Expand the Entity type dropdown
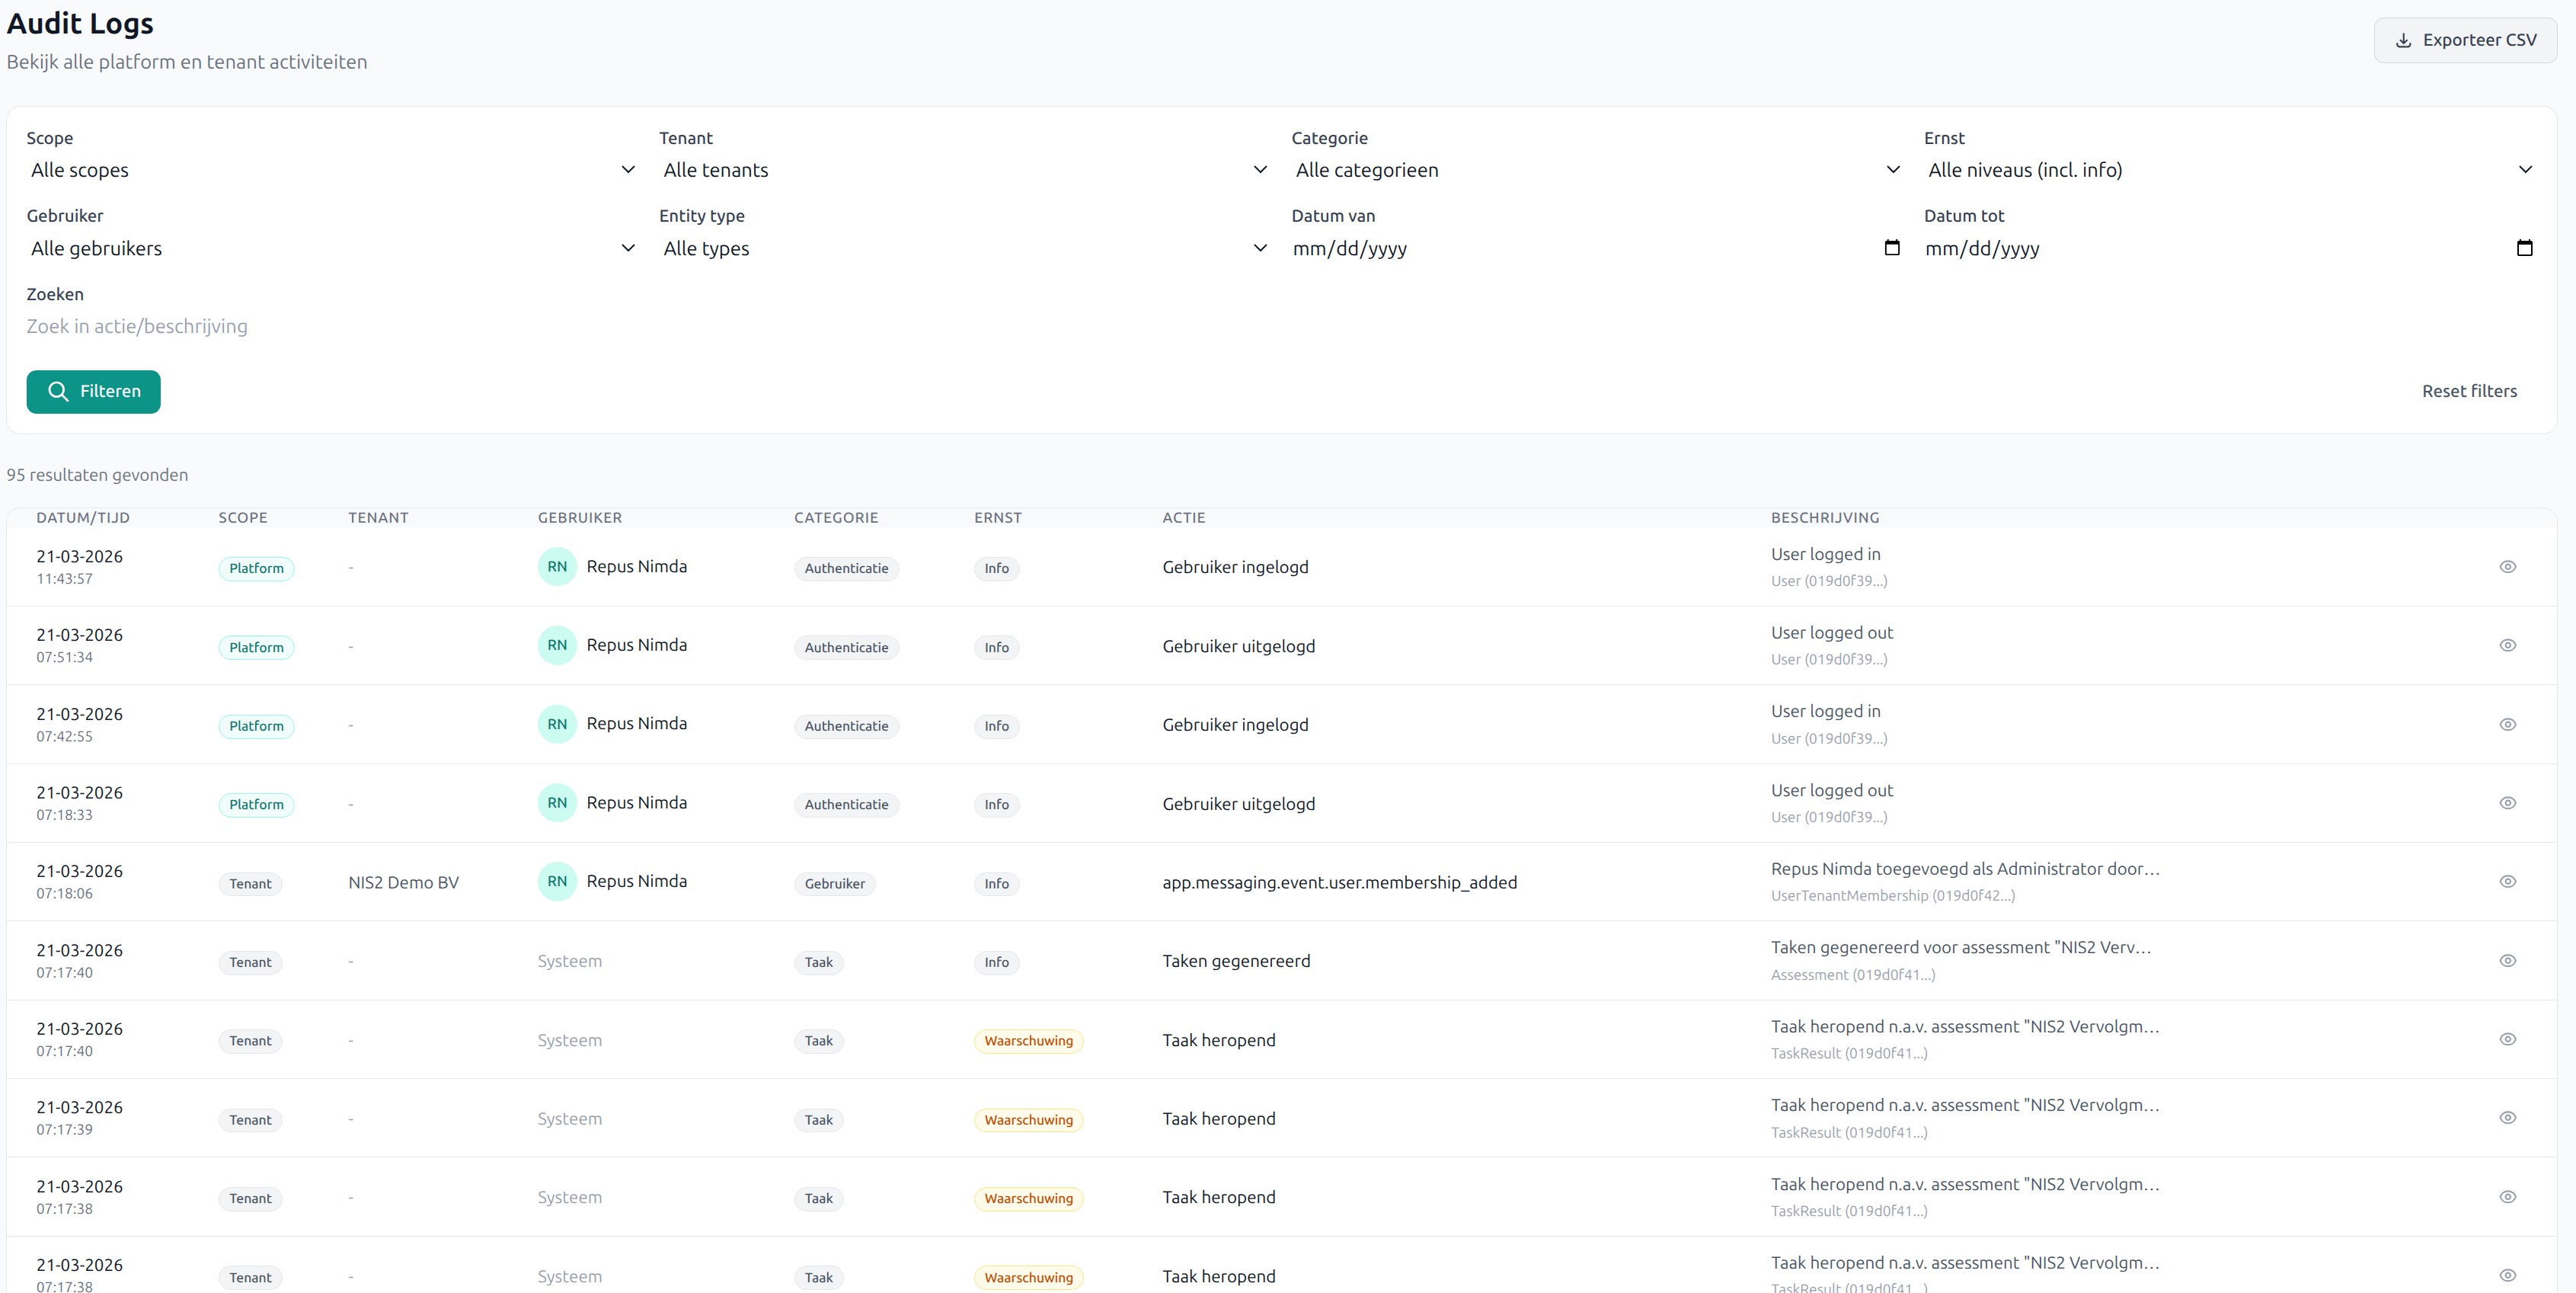The image size is (2576, 1293). coord(963,248)
